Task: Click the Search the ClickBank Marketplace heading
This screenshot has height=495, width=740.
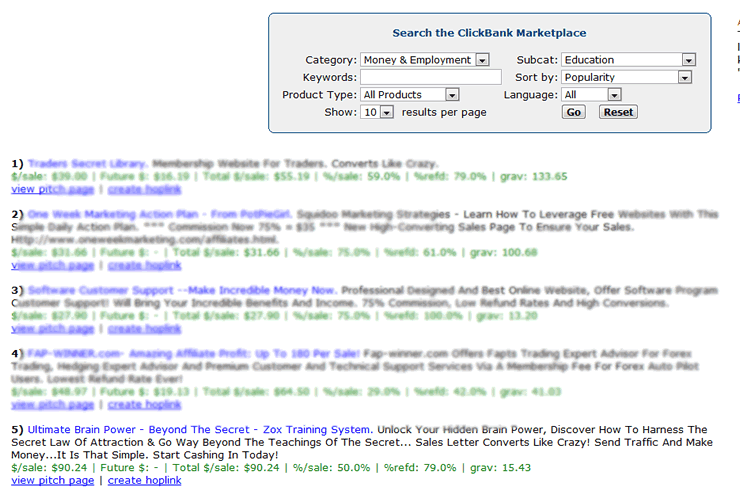Action: [489, 33]
